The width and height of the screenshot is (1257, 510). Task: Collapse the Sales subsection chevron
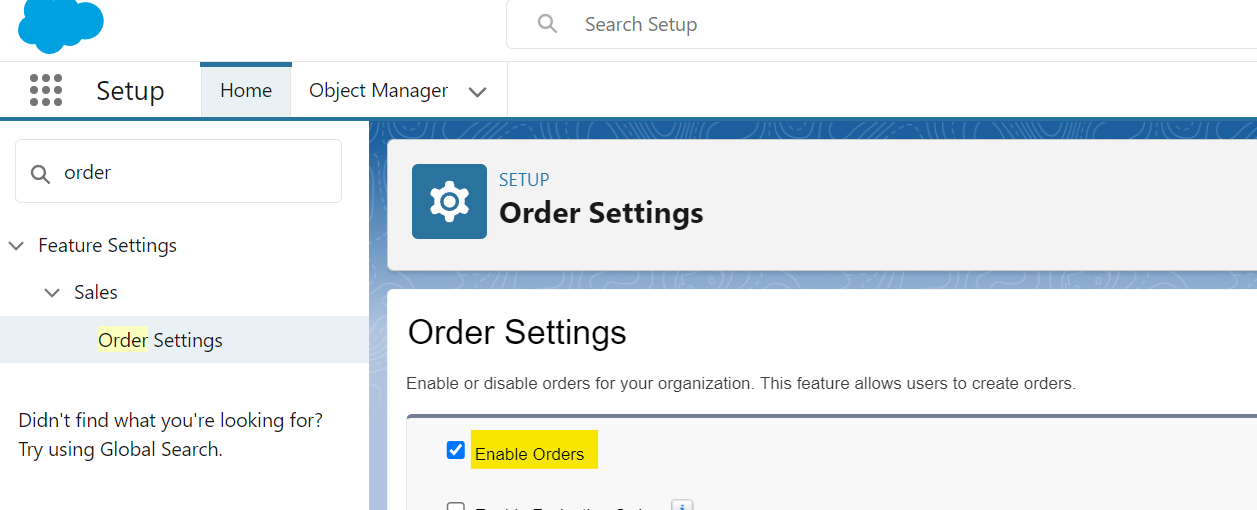point(52,292)
